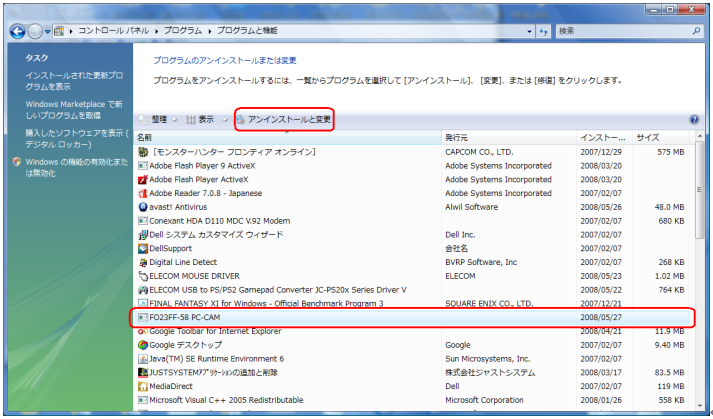Select ELECOM USB to PS/PS2 Gamepad Converter icon
713x419 pixels.
click(x=143, y=290)
